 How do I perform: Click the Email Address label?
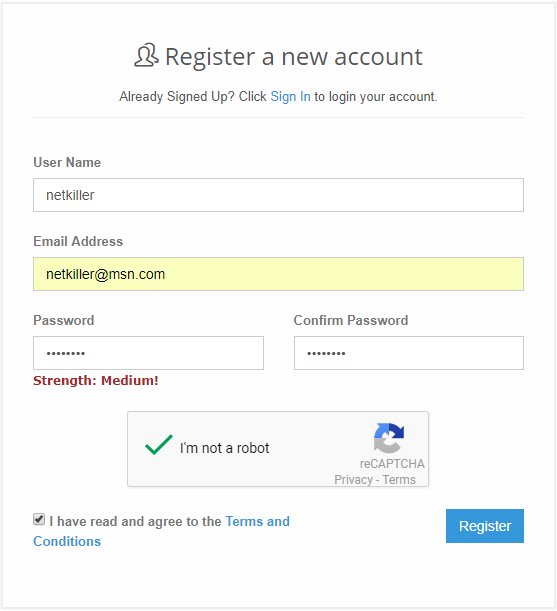[x=78, y=241]
